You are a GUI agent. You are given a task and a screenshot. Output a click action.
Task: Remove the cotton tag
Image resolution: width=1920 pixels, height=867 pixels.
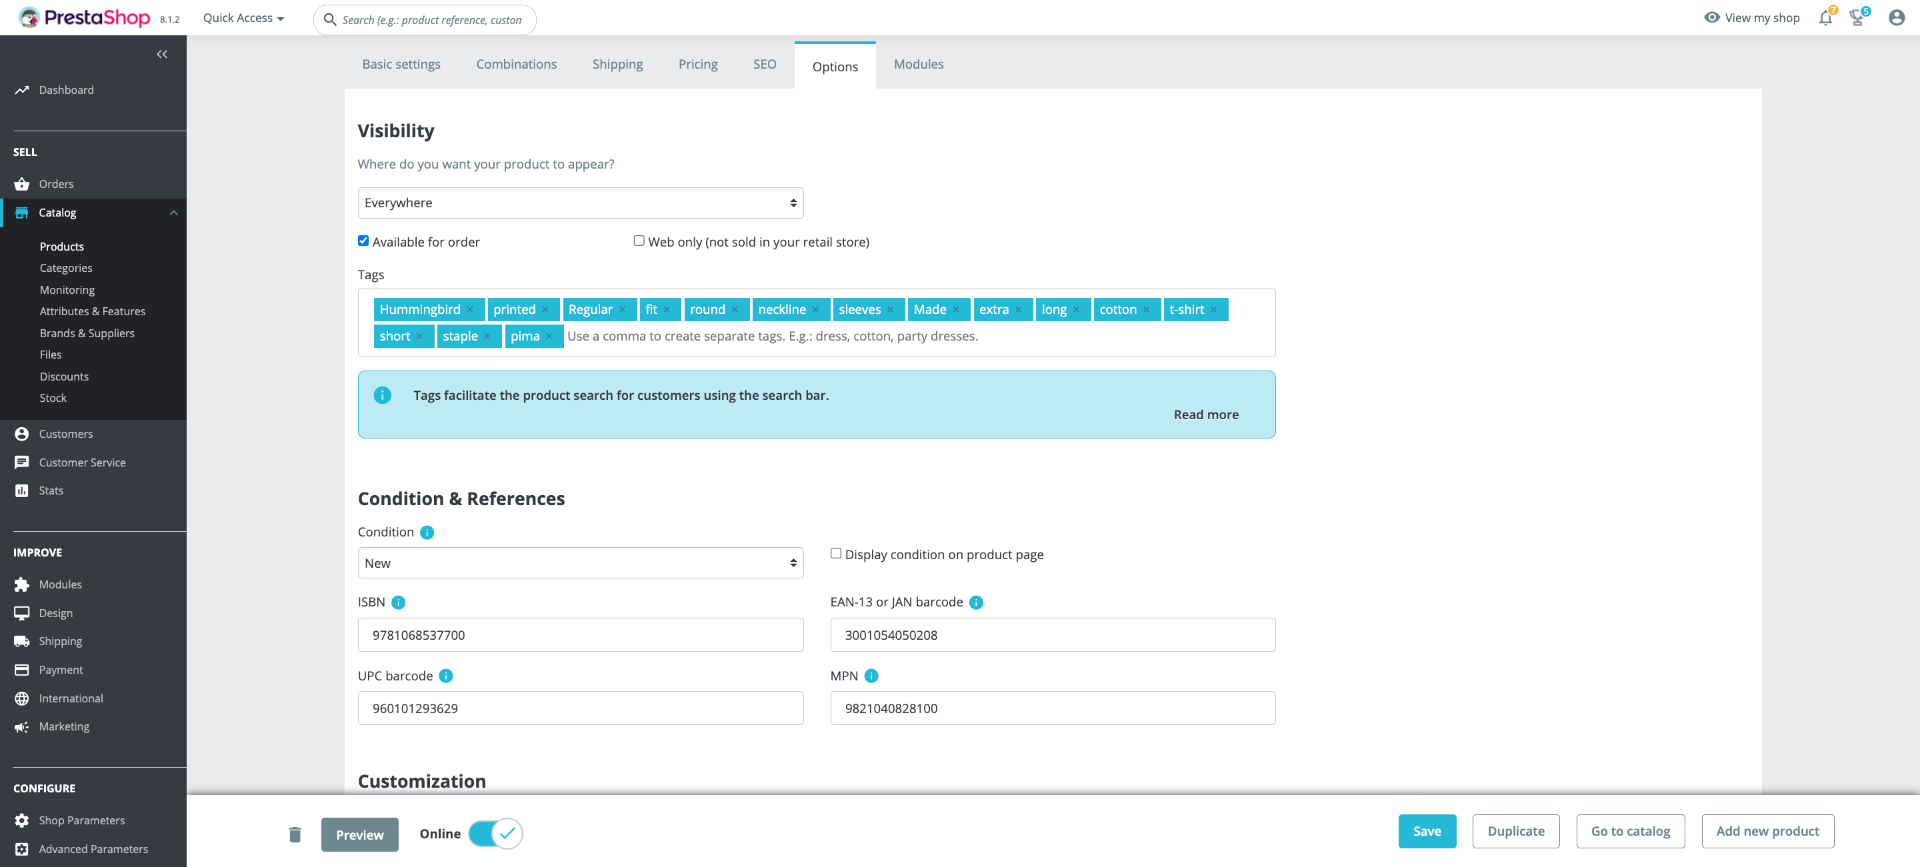[1146, 310]
